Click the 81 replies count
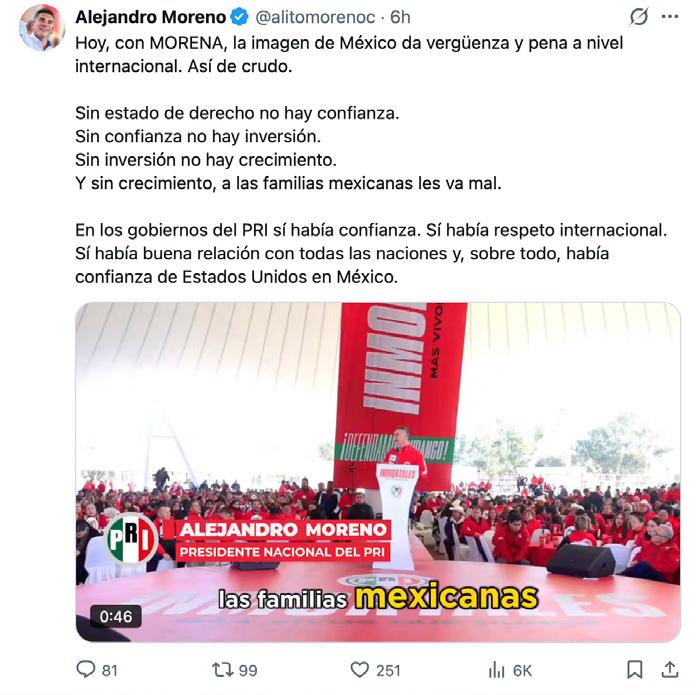This screenshot has width=700, height=695. coord(110,670)
